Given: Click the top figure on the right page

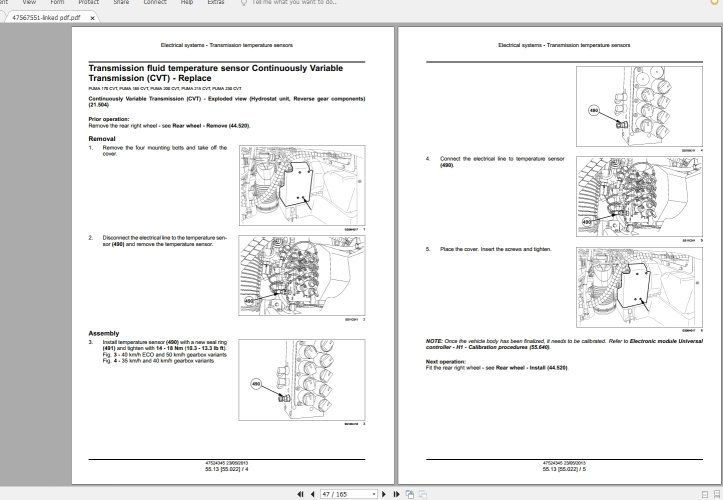Looking at the screenshot, I should (639, 106).
